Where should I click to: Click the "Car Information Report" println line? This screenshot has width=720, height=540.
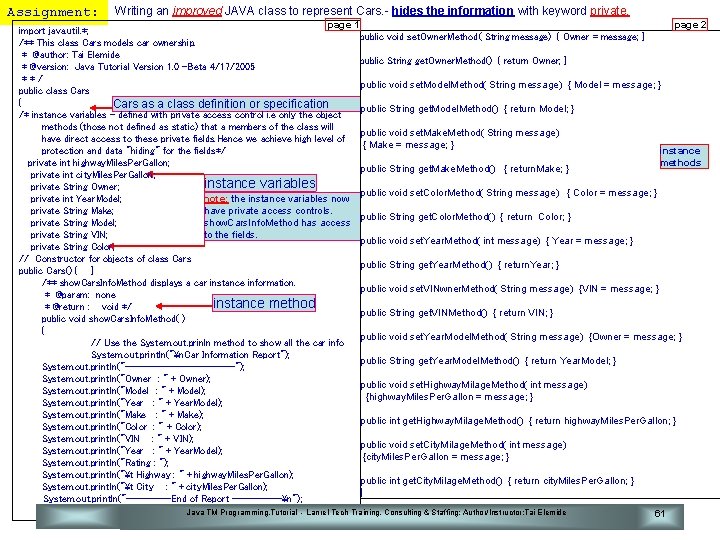tap(191, 354)
